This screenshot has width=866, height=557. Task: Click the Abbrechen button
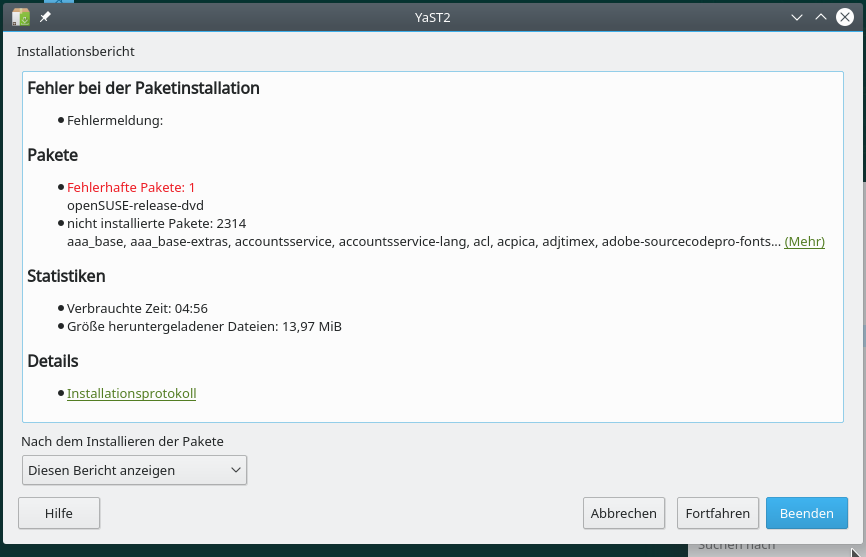coord(624,513)
